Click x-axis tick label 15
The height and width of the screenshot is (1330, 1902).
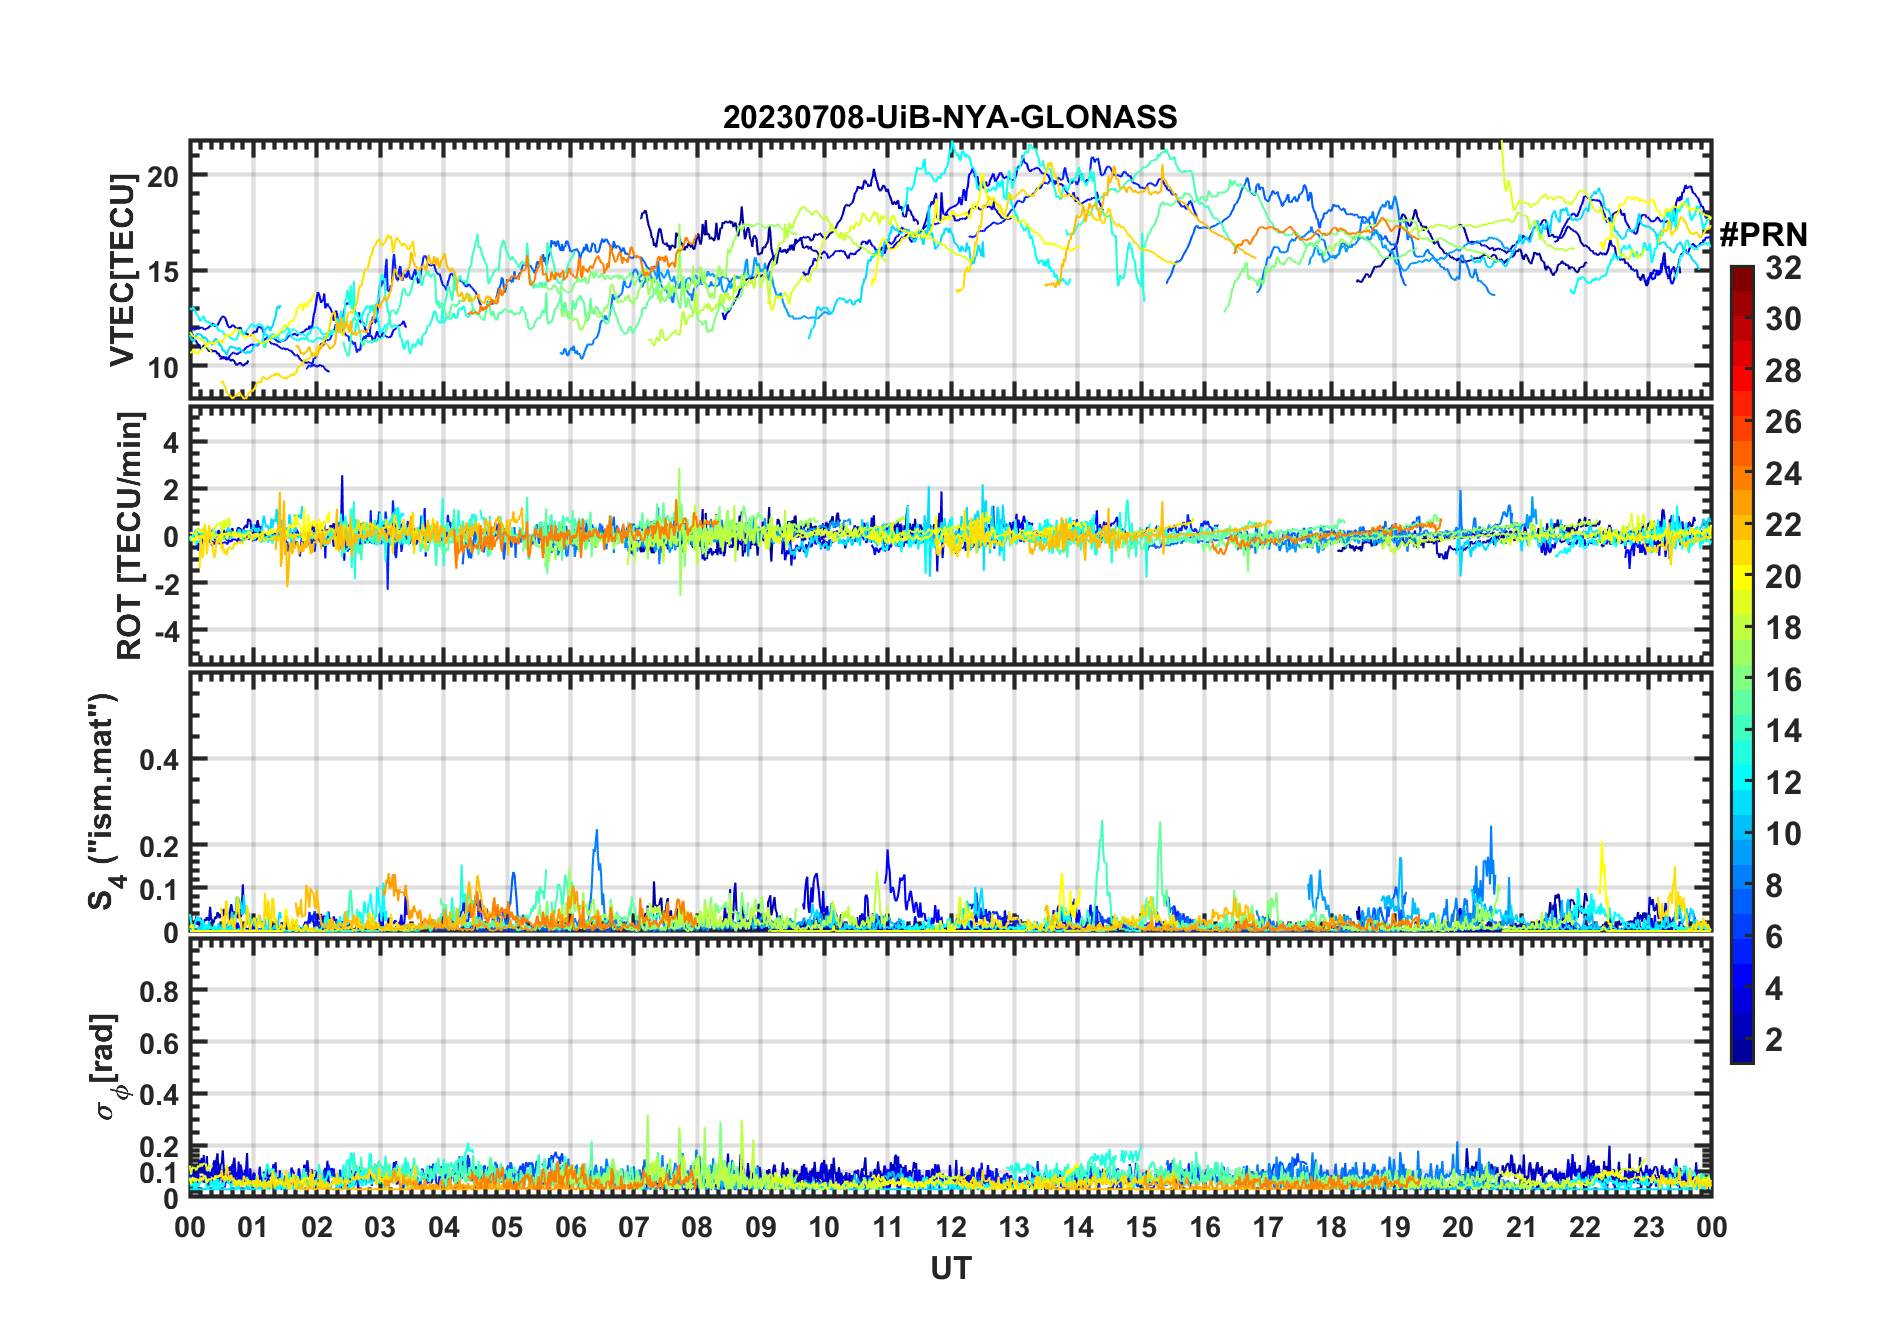1141,1227
